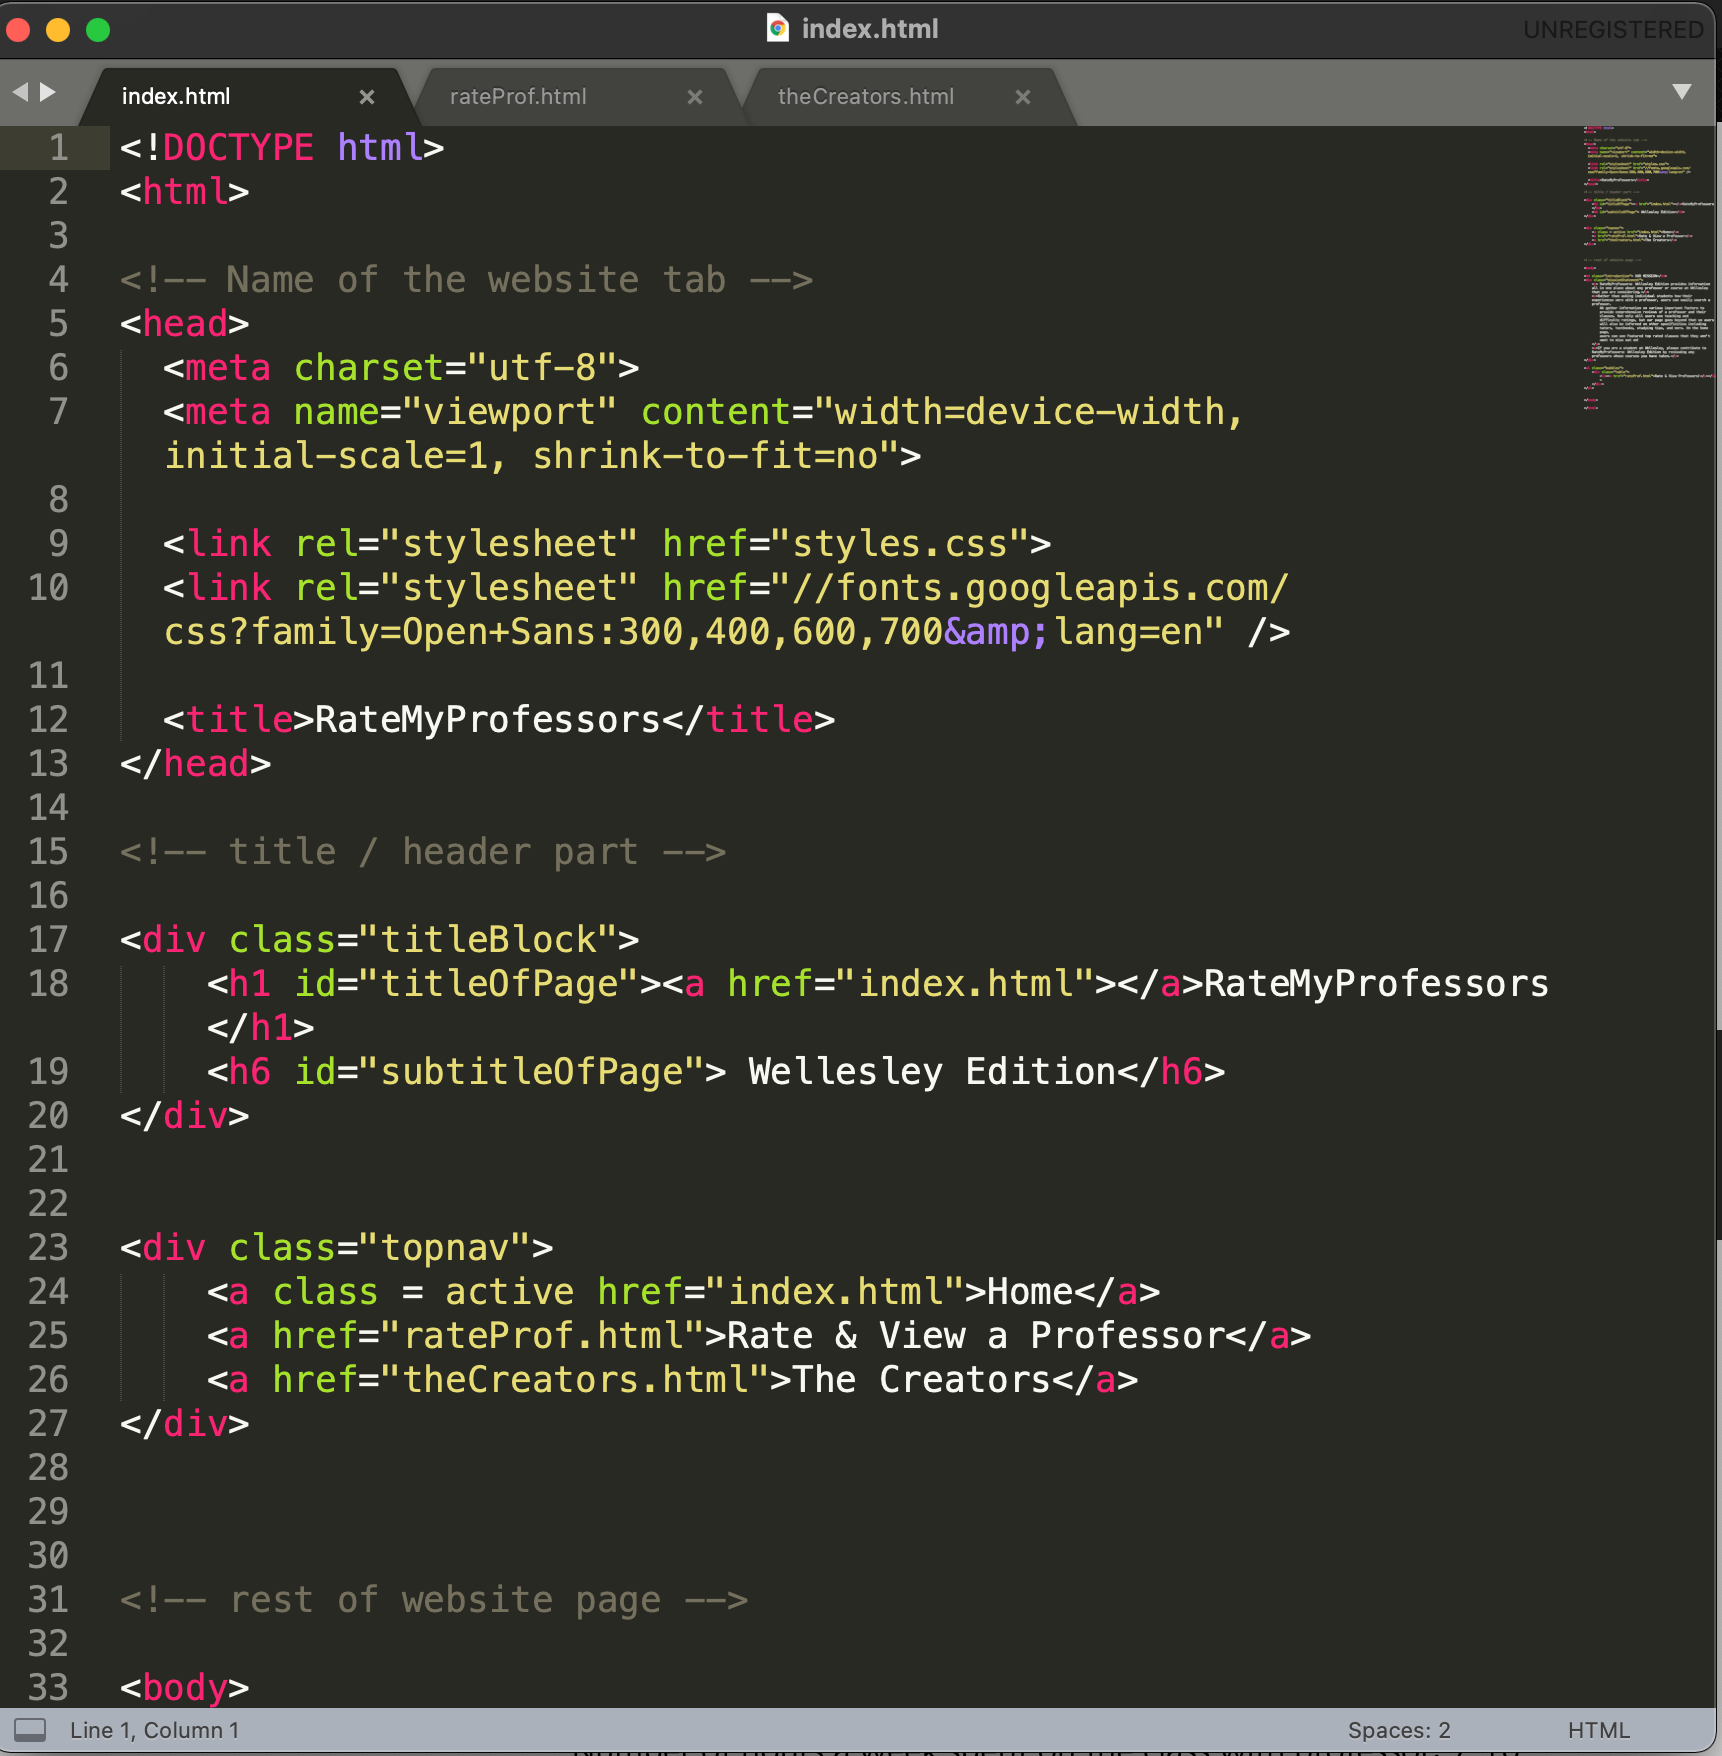Click the "titleBlock" class value

(488, 940)
